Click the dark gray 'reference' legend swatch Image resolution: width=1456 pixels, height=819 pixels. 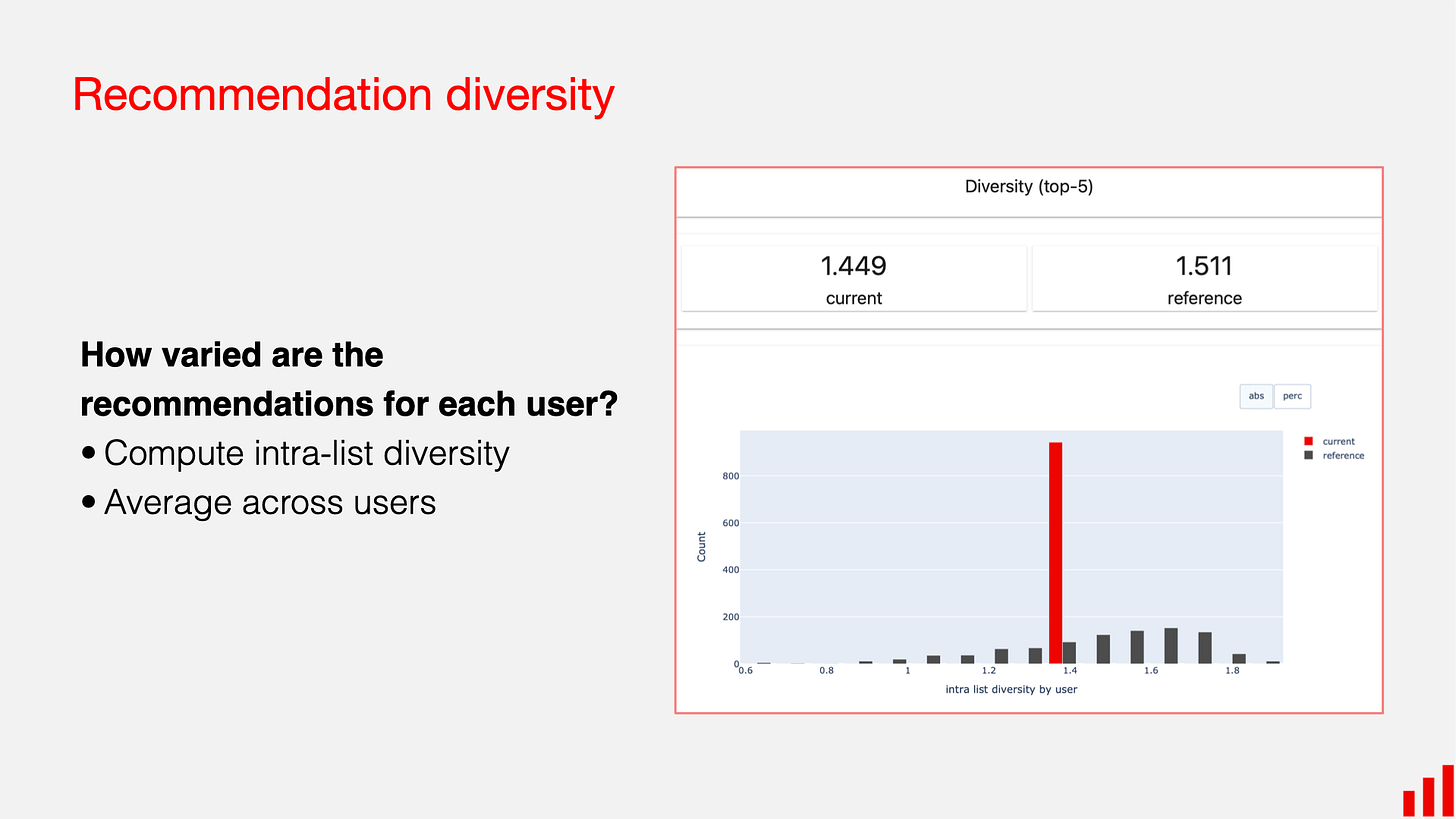(x=1308, y=455)
